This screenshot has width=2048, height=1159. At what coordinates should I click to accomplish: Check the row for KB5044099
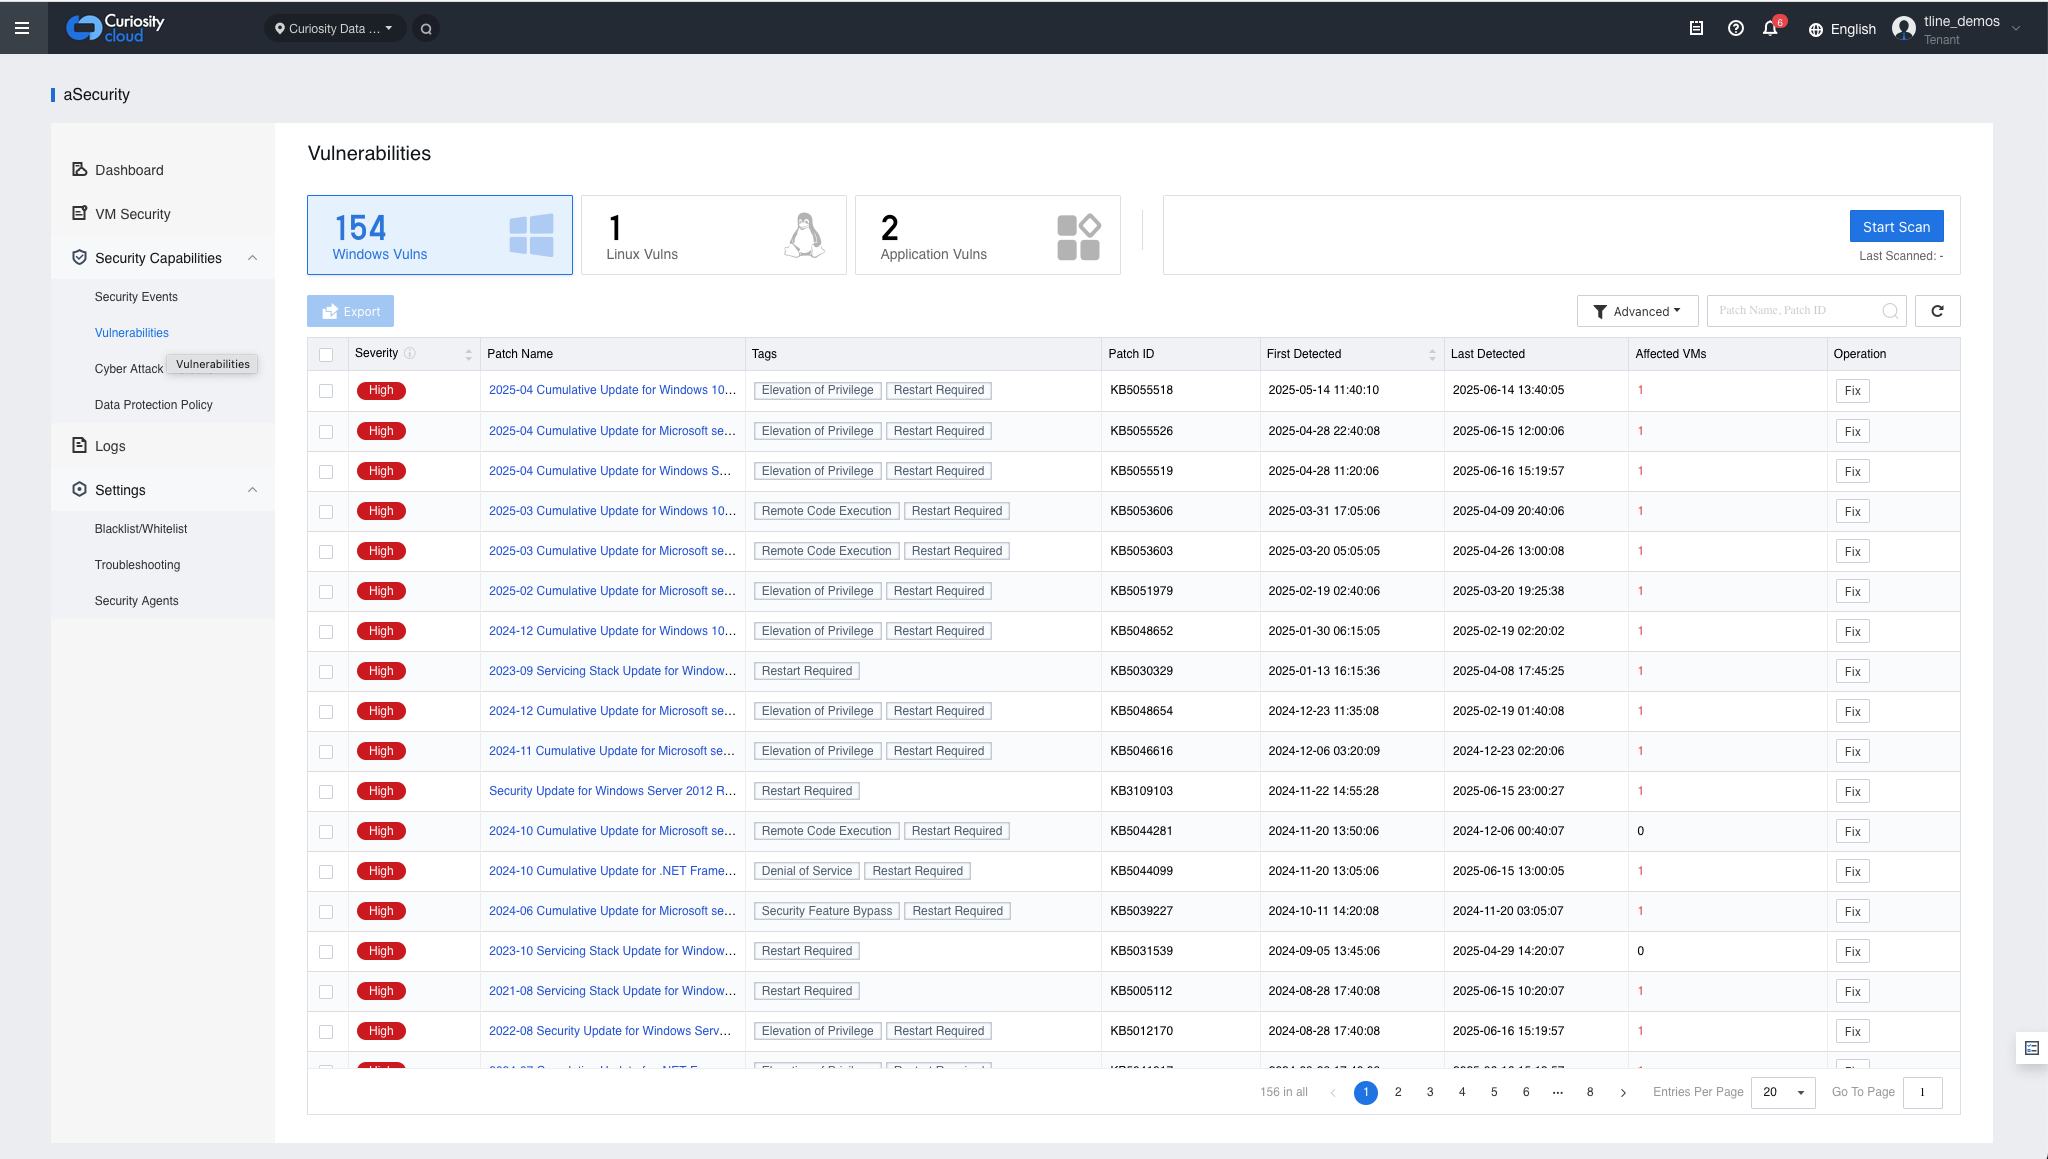(326, 871)
